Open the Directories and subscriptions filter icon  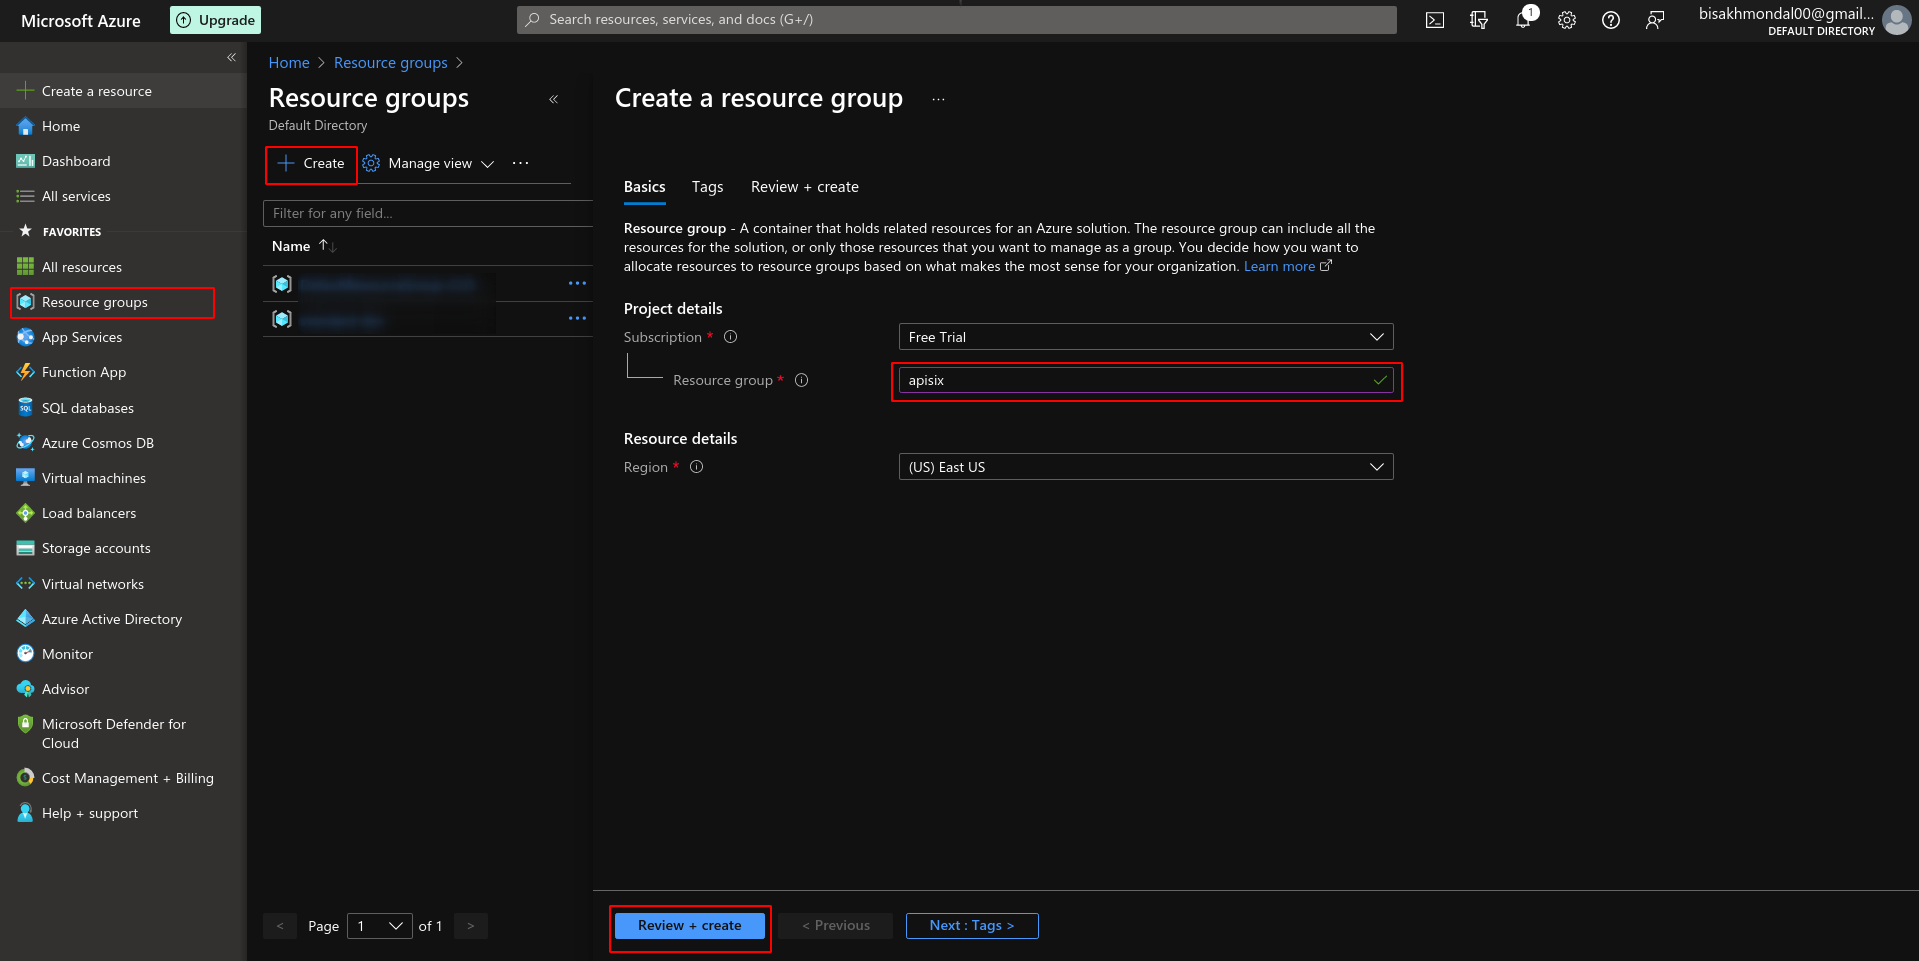1479,20
